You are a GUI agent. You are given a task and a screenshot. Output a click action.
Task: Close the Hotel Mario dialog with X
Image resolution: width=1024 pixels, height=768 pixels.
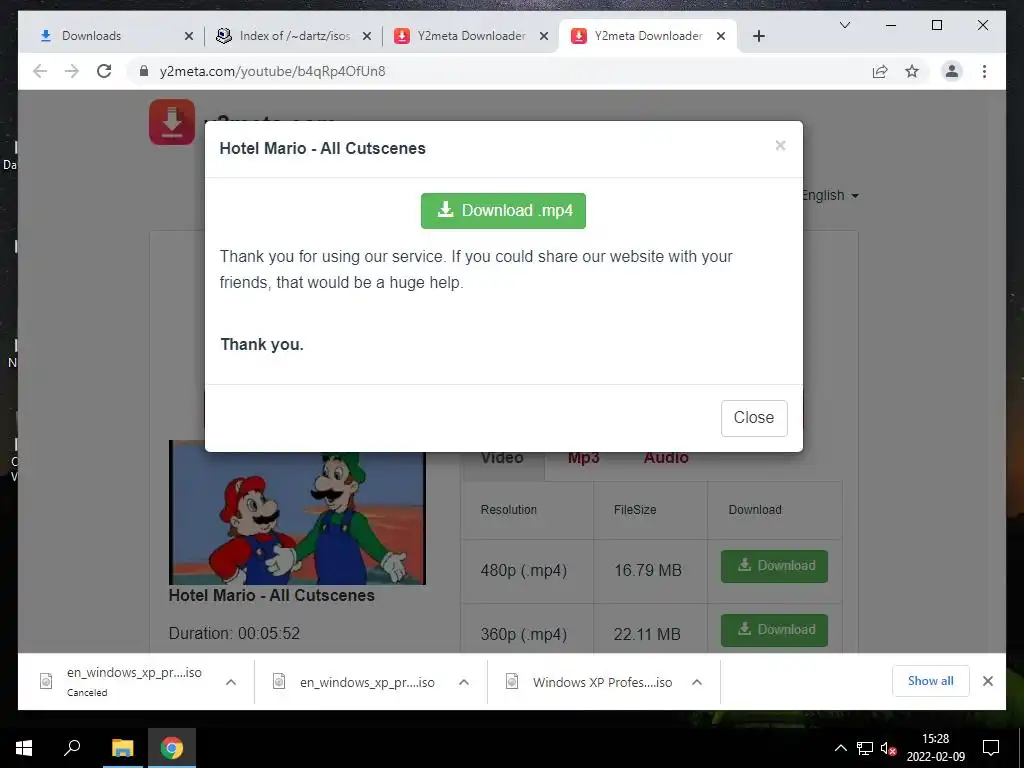tap(780, 146)
